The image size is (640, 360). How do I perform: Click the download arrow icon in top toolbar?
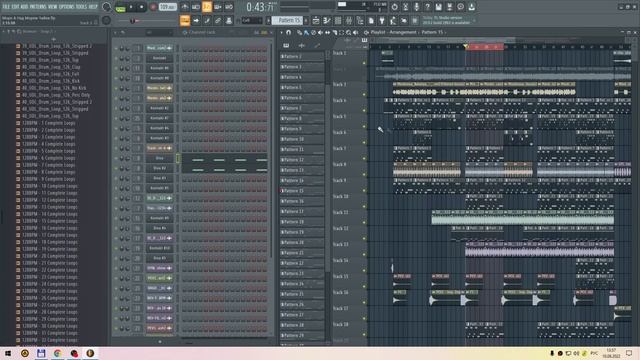click(x=471, y=7)
